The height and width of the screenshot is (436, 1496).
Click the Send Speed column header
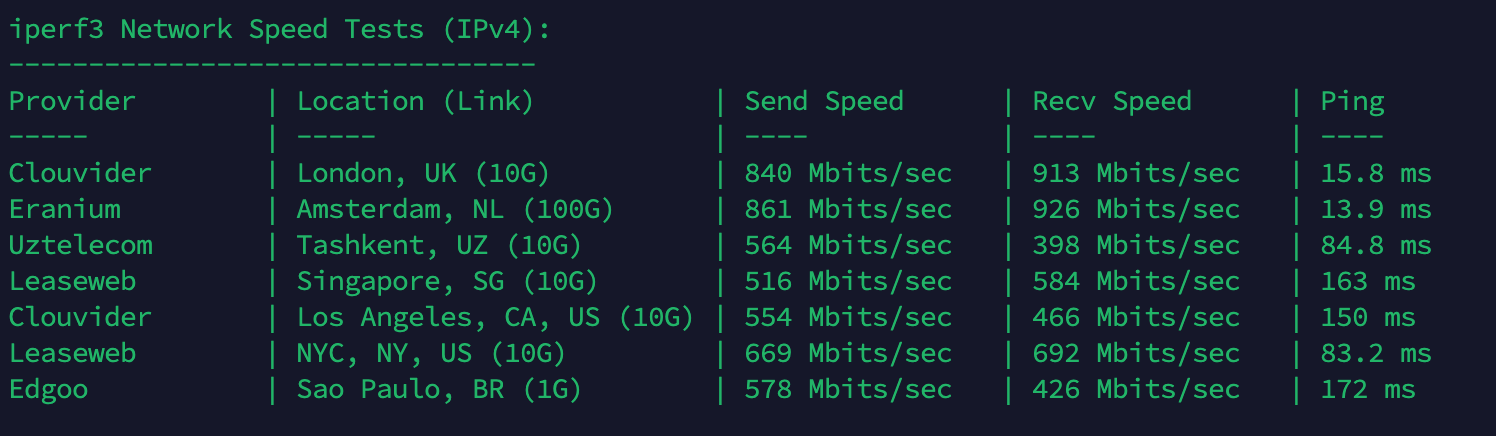point(823,101)
